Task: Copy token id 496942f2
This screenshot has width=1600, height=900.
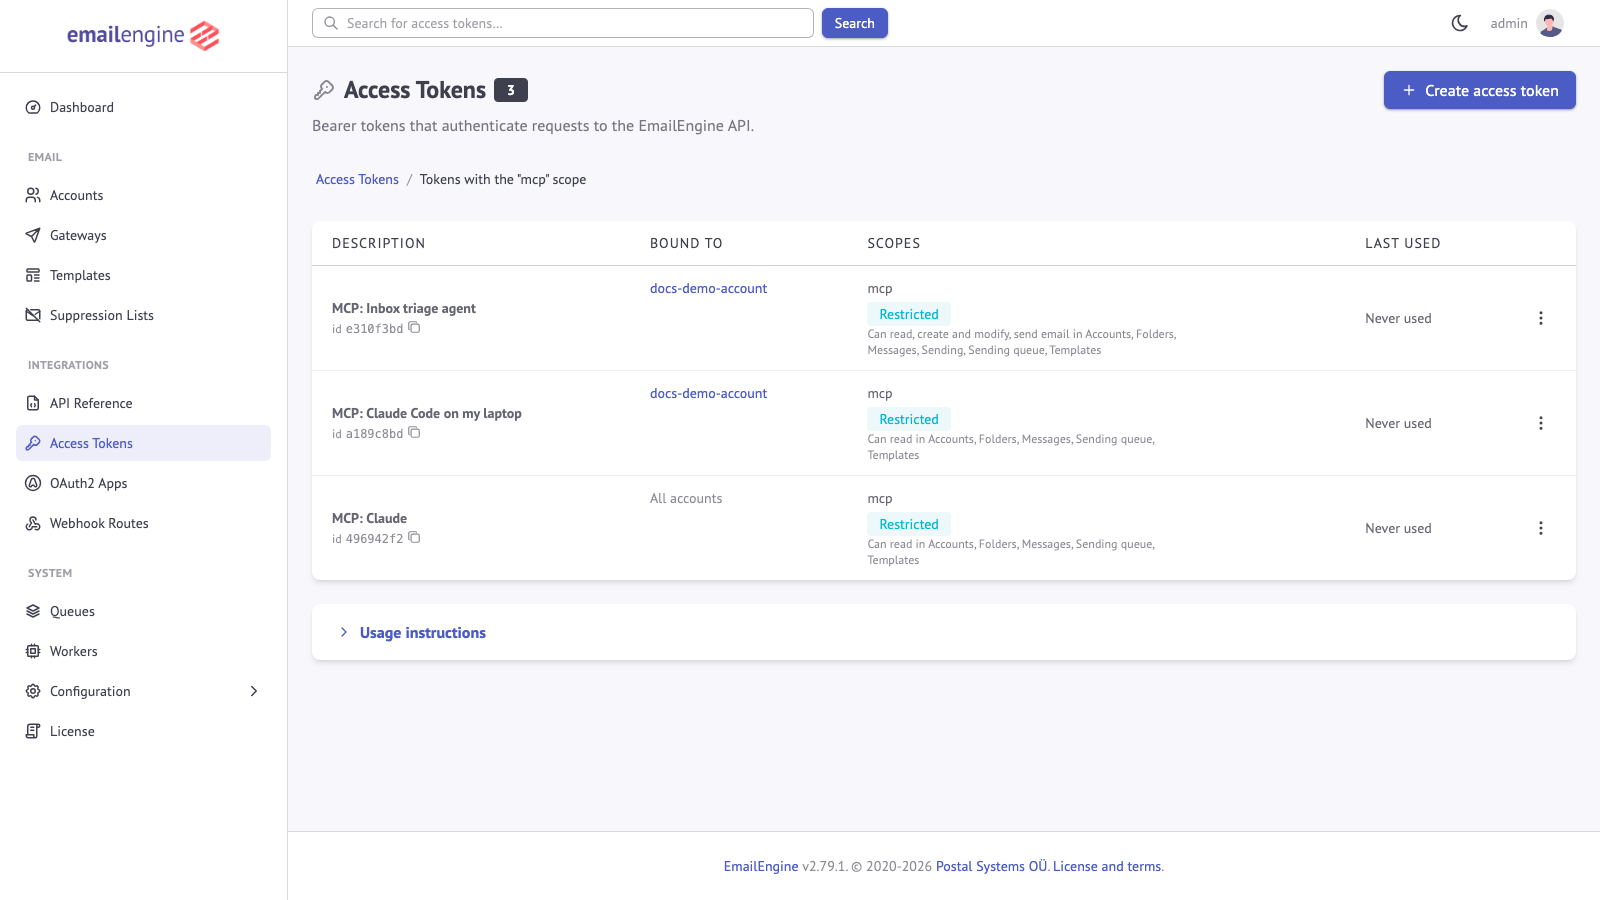Action: point(414,538)
